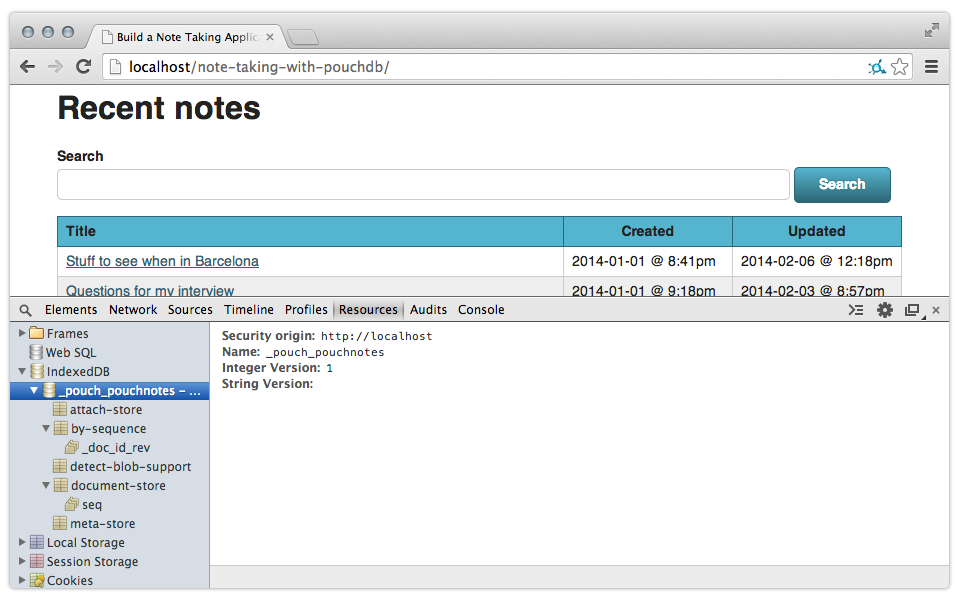Viewport: 960px width, 600px height.
Task: Click the extension icon beside the star
Action: click(x=877, y=67)
